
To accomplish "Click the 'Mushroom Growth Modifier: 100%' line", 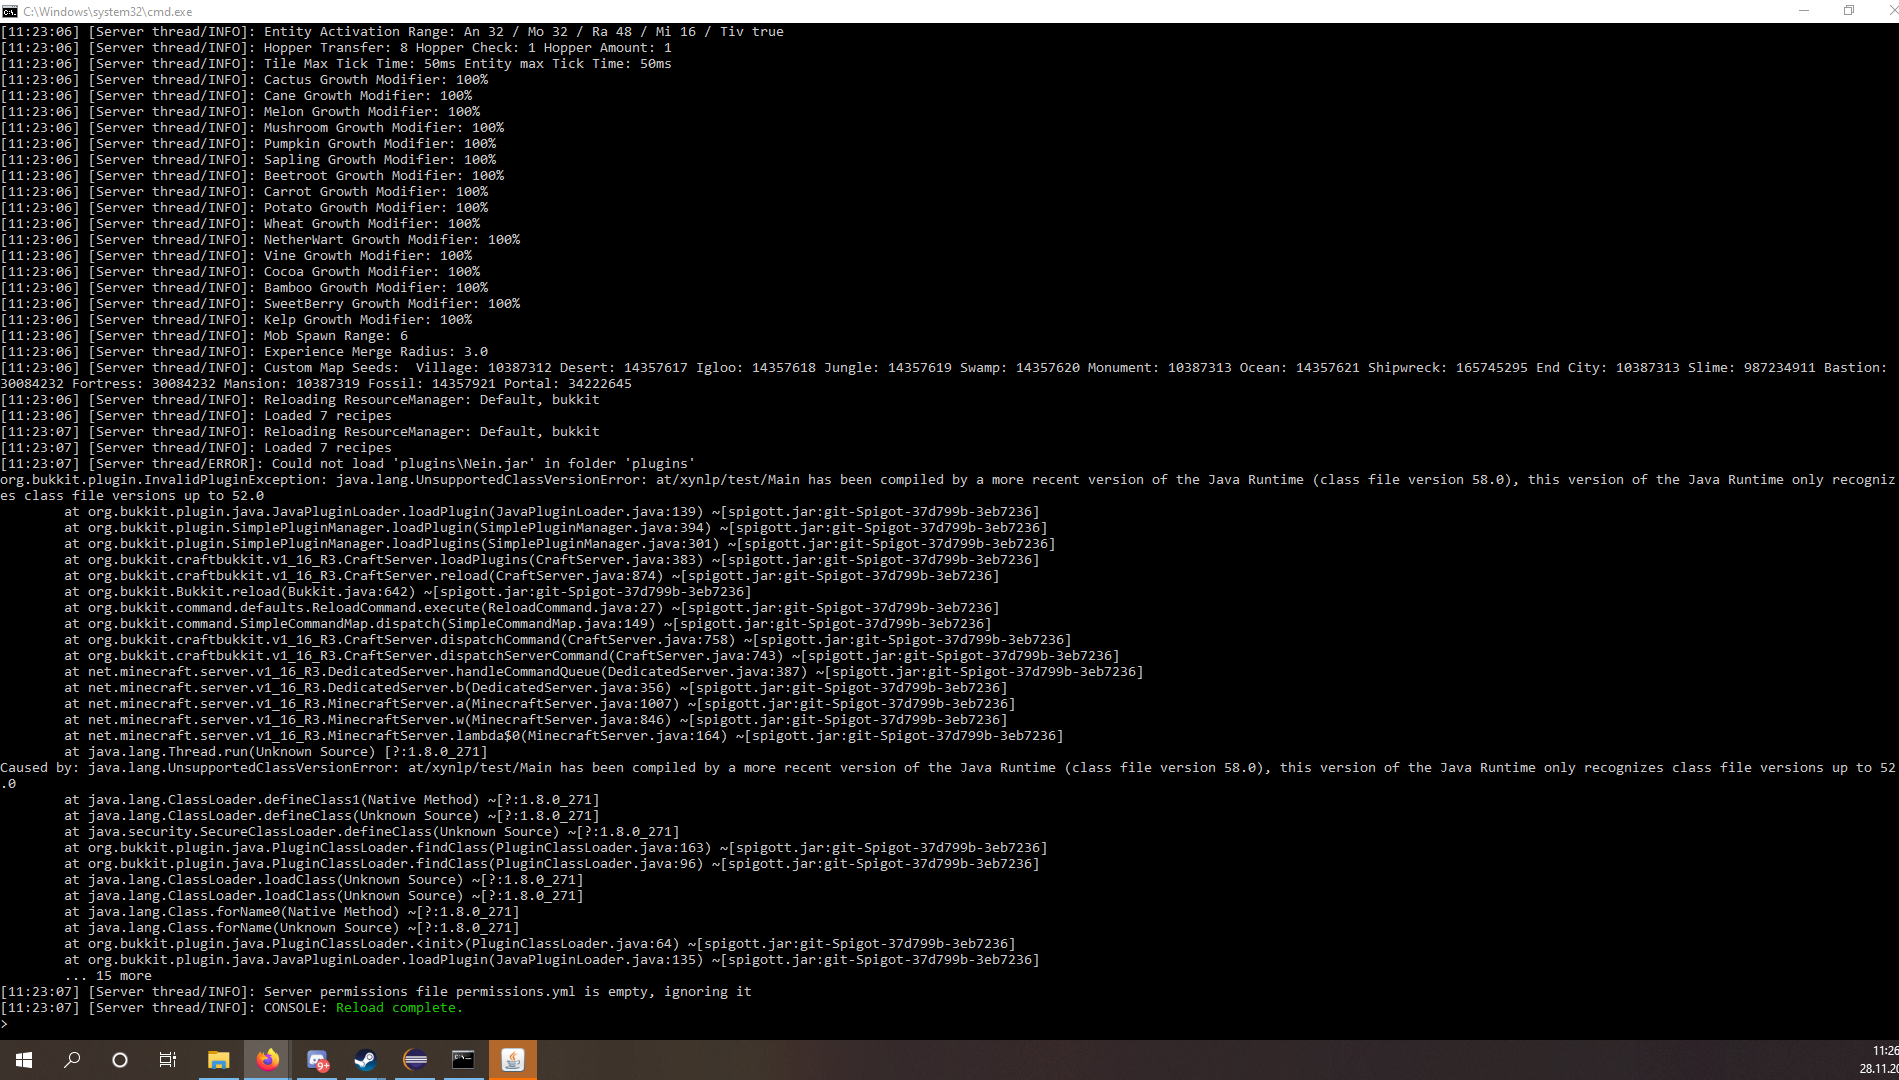I will (x=252, y=128).
